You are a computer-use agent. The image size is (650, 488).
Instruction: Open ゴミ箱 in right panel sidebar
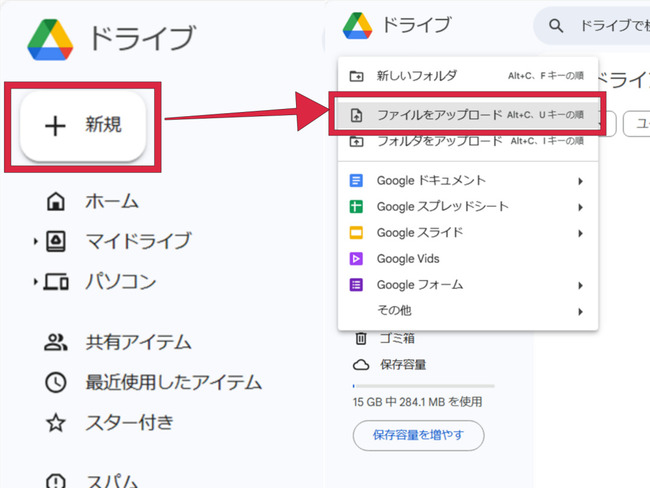pyautogui.click(x=397, y=338)
